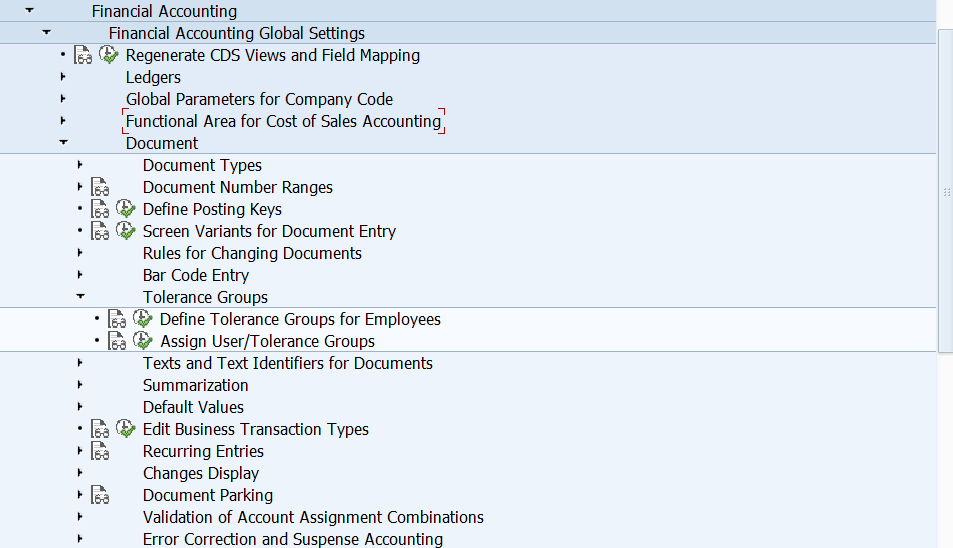The width and height of the screenshot is (953, 548).
Task: Execute activity icon for Regenerate CDS Views
Action: pyautogui.click(x=108, y=55)
